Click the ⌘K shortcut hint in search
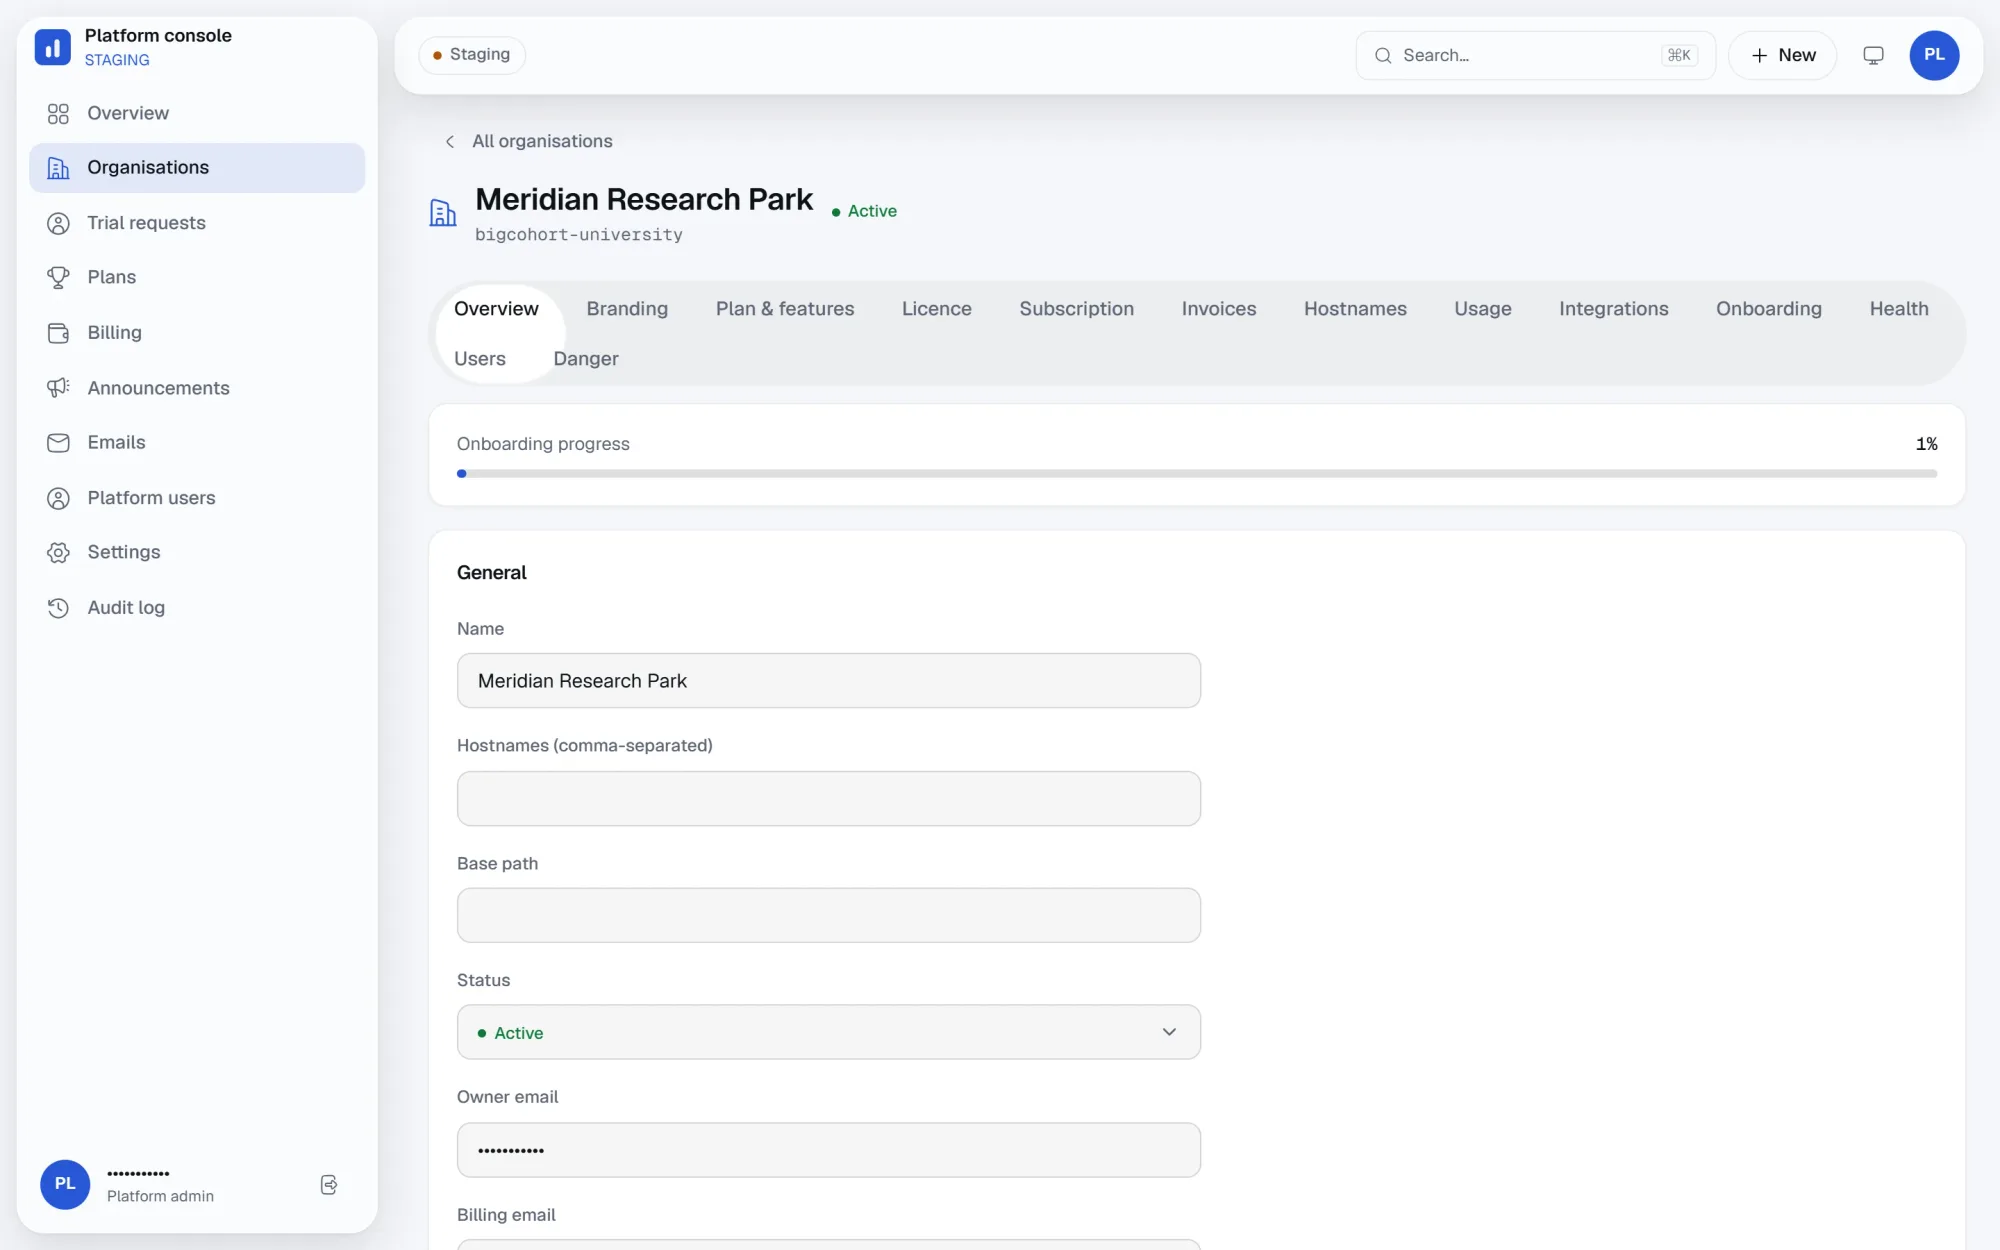This screenshot has height=1250, width=2000. tap(1679, 56)
